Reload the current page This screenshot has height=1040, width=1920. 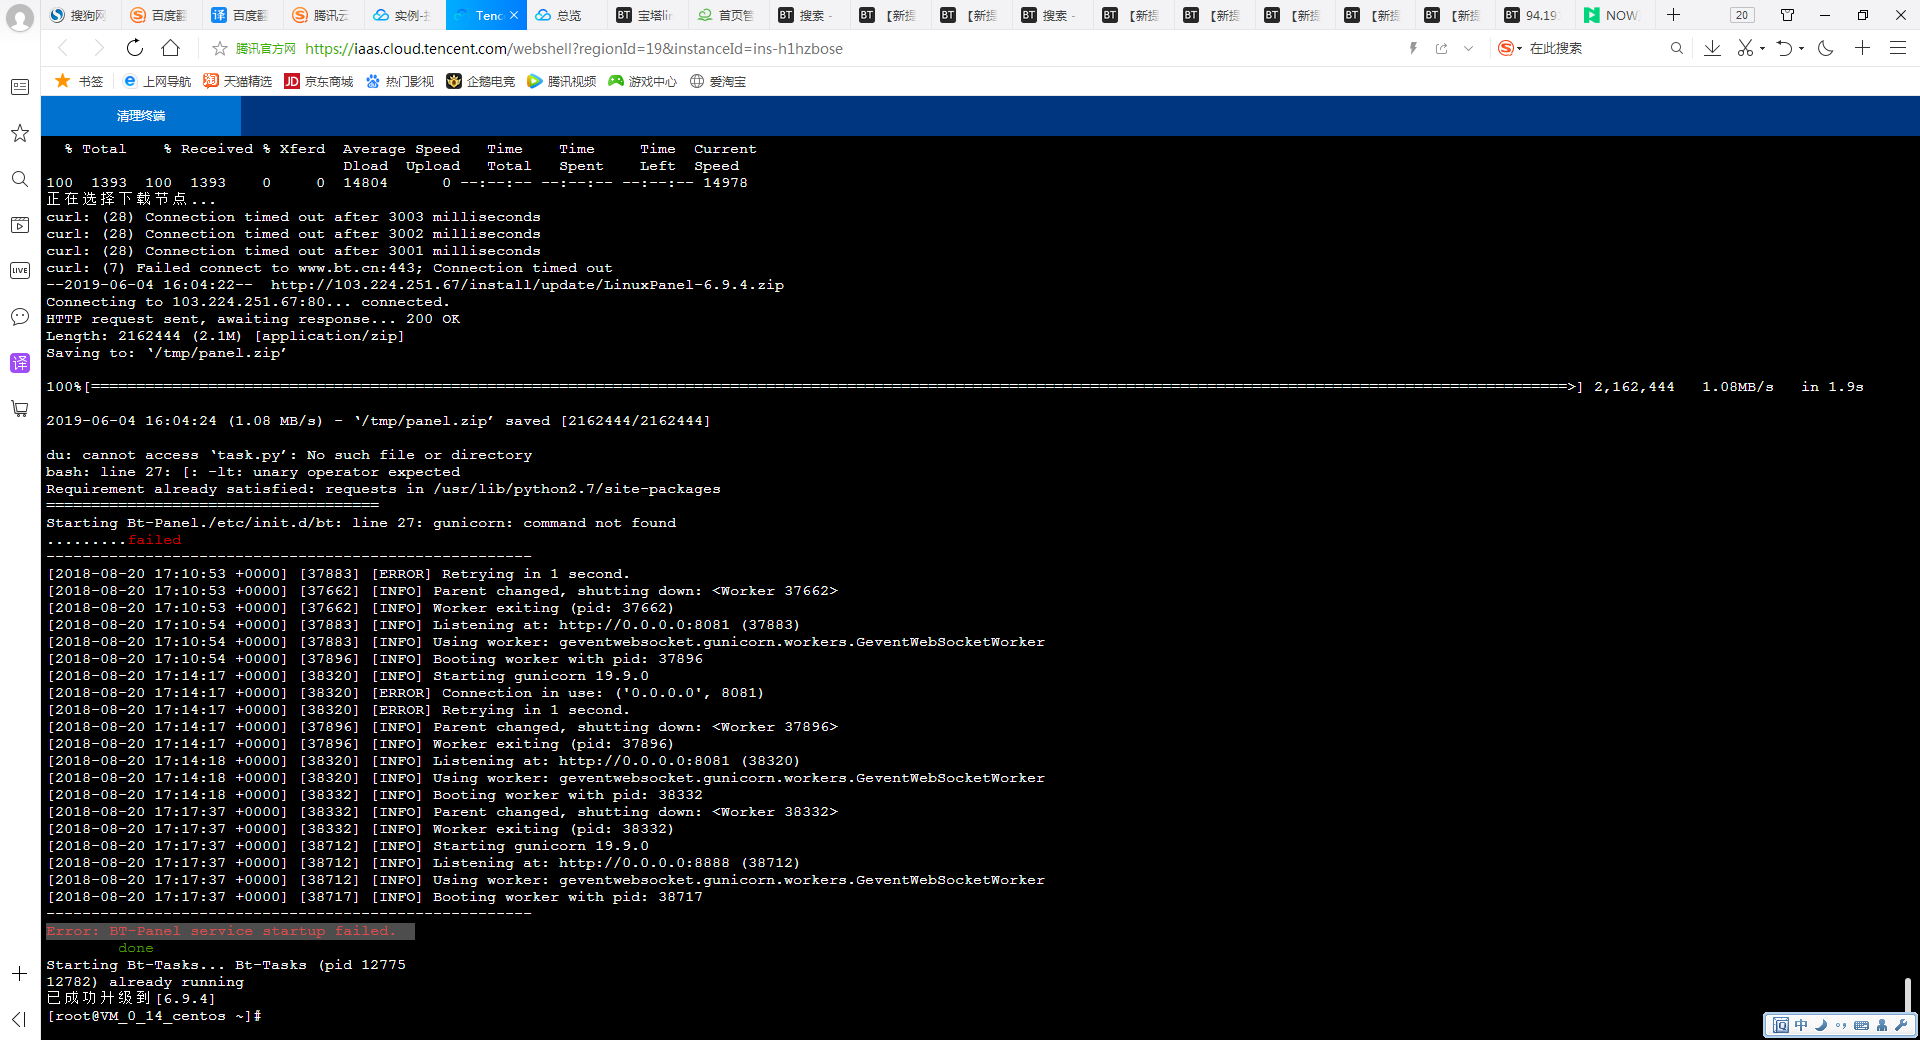tap(135, 48)
